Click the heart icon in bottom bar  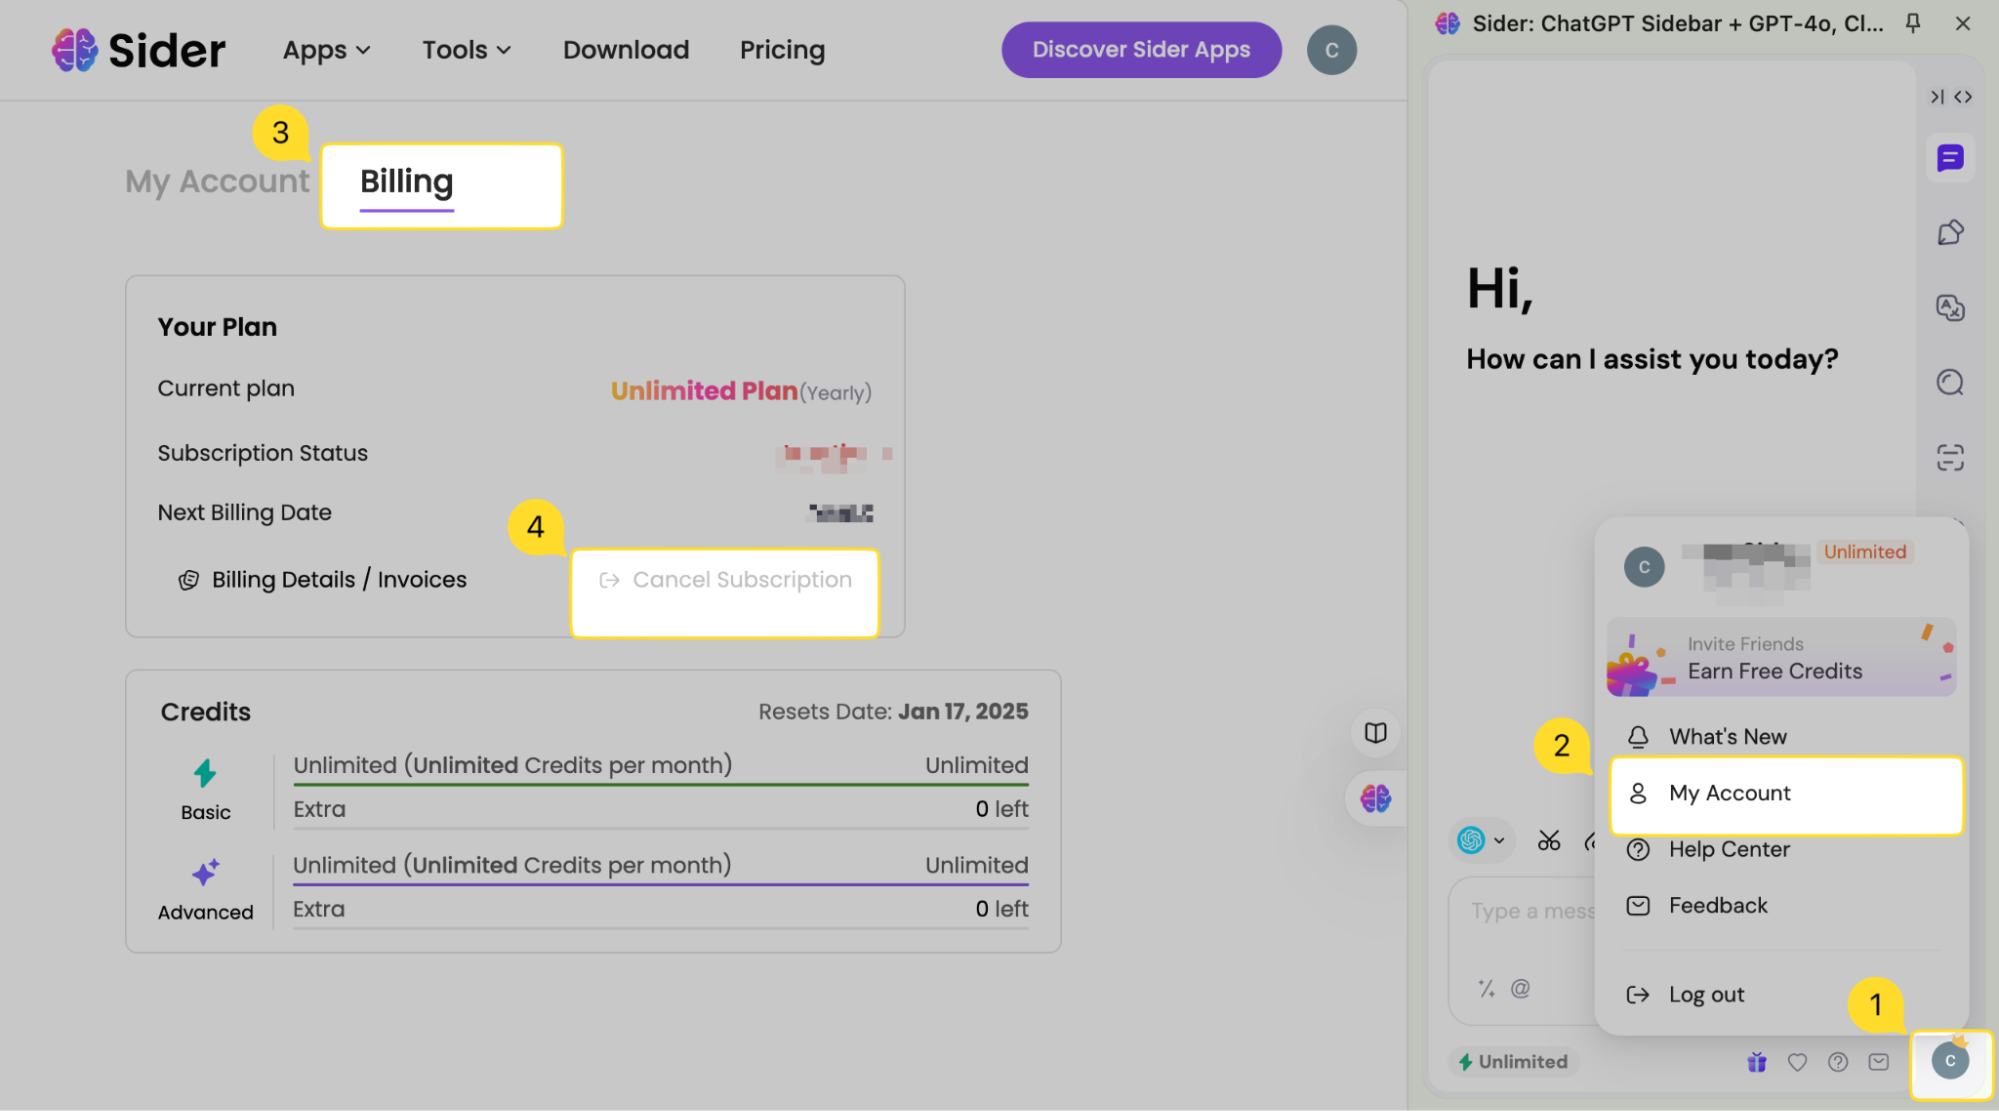(1797, 1062)
